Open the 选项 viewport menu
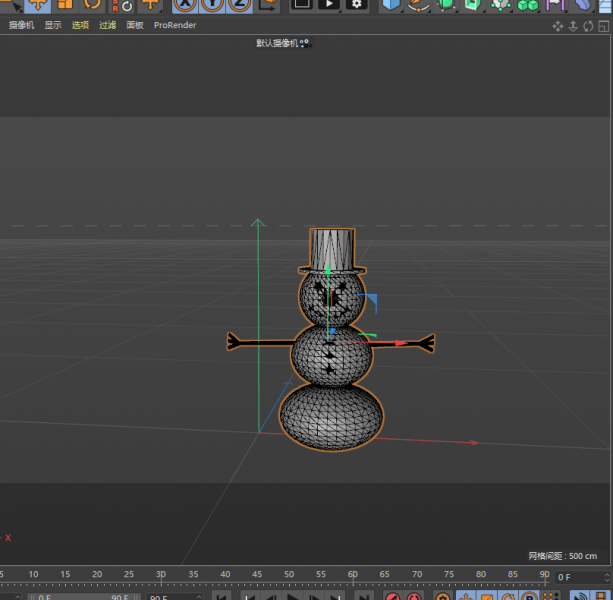The height and width of the screenshot is (600, 613). point(80,25)
